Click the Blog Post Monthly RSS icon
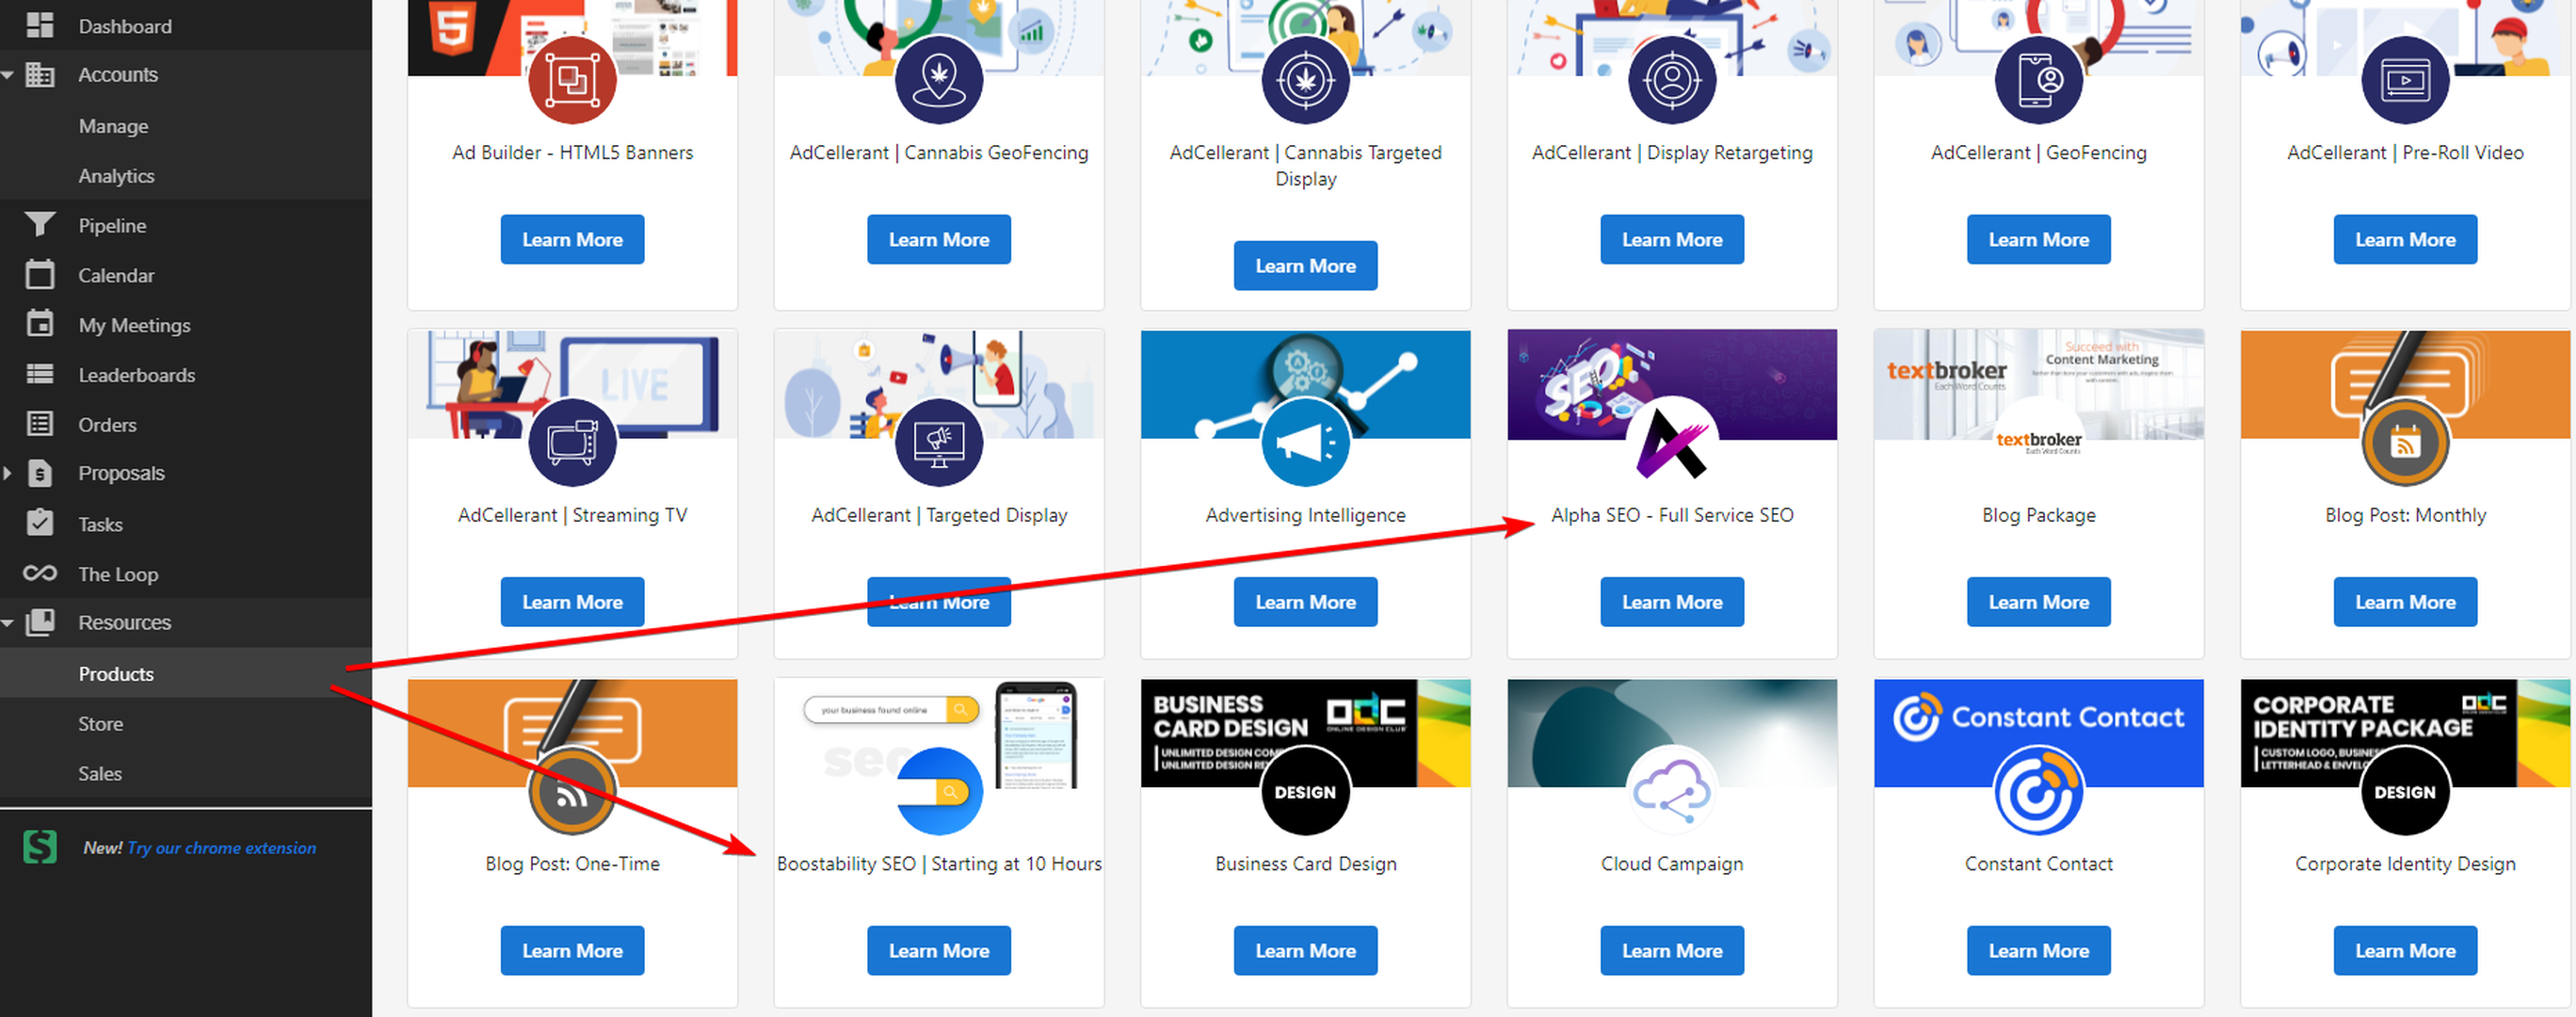Image resolution: width=2576 pixels, height=1017 pixels. click(x=2405, y=442)
